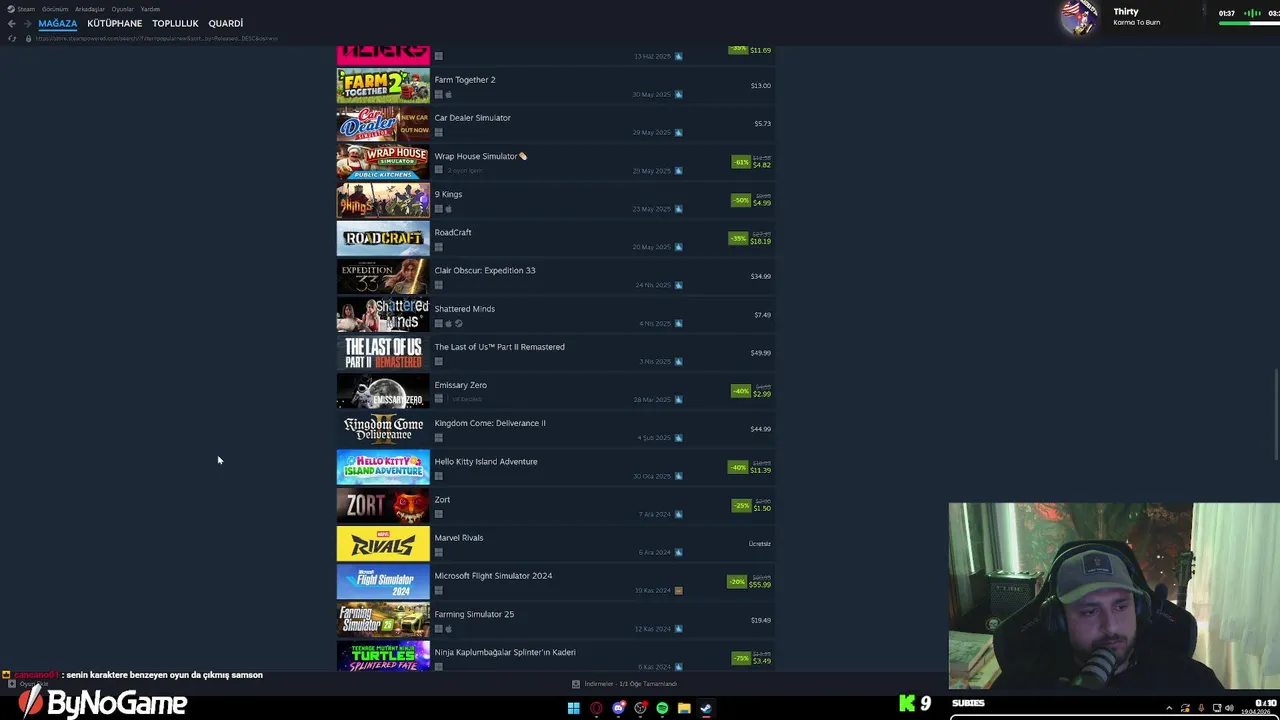Open the Oyunlar menu
1280x720 pixels.
pyautogui.click(x=123, y=9)
